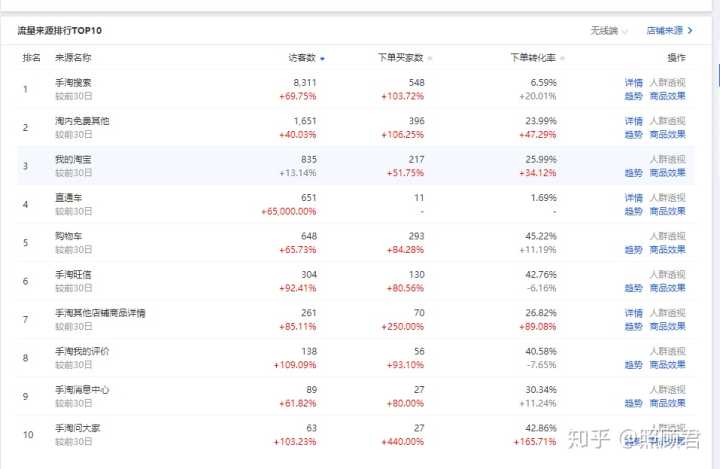Open 商品效果 for the 手淘搜索 row

point(668,96)
